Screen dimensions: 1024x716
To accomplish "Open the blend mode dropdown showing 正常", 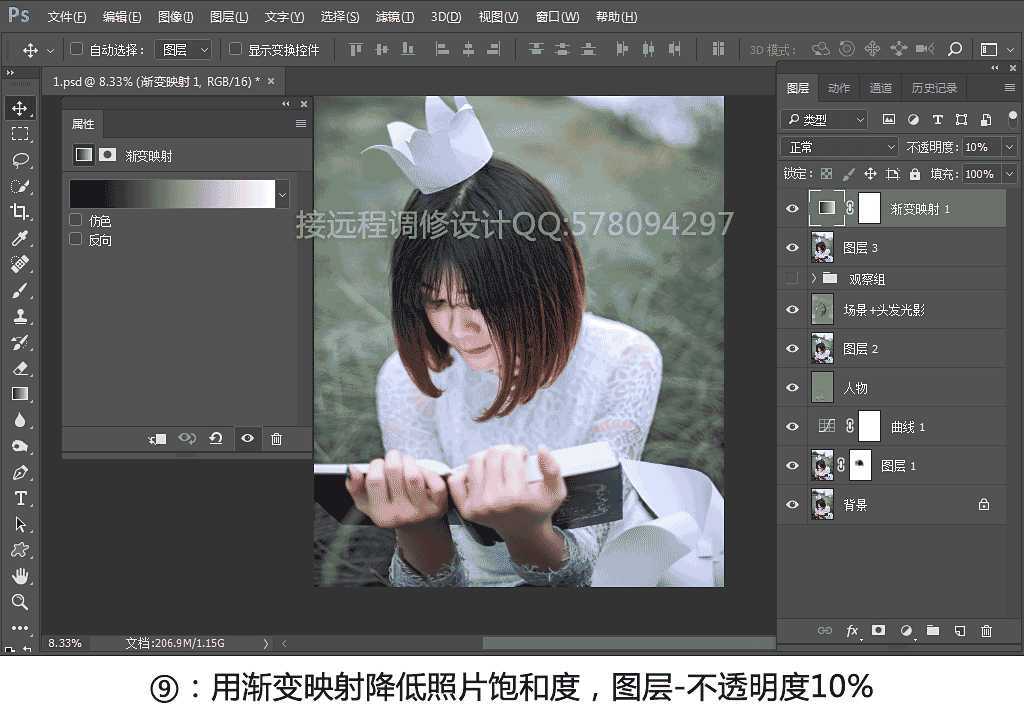I will click(x=838, y=146).
